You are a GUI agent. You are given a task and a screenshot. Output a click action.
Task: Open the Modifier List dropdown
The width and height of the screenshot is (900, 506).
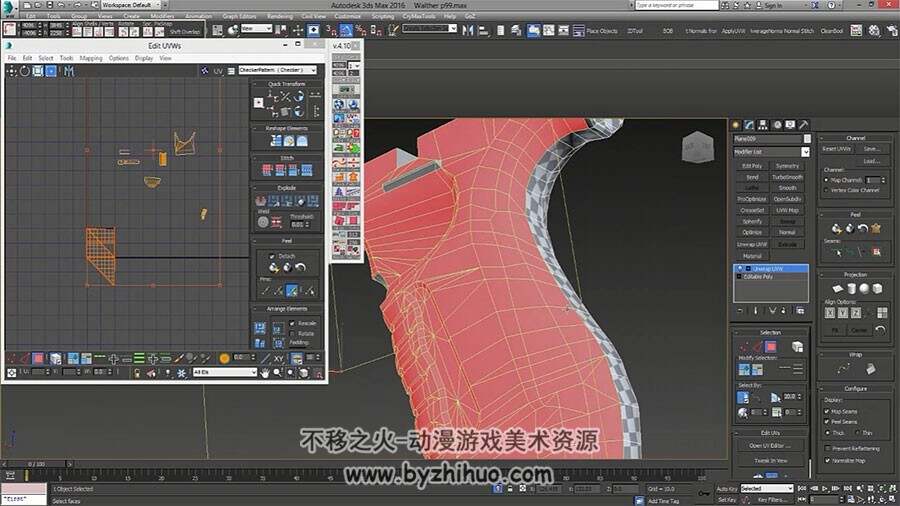point(771,152)
